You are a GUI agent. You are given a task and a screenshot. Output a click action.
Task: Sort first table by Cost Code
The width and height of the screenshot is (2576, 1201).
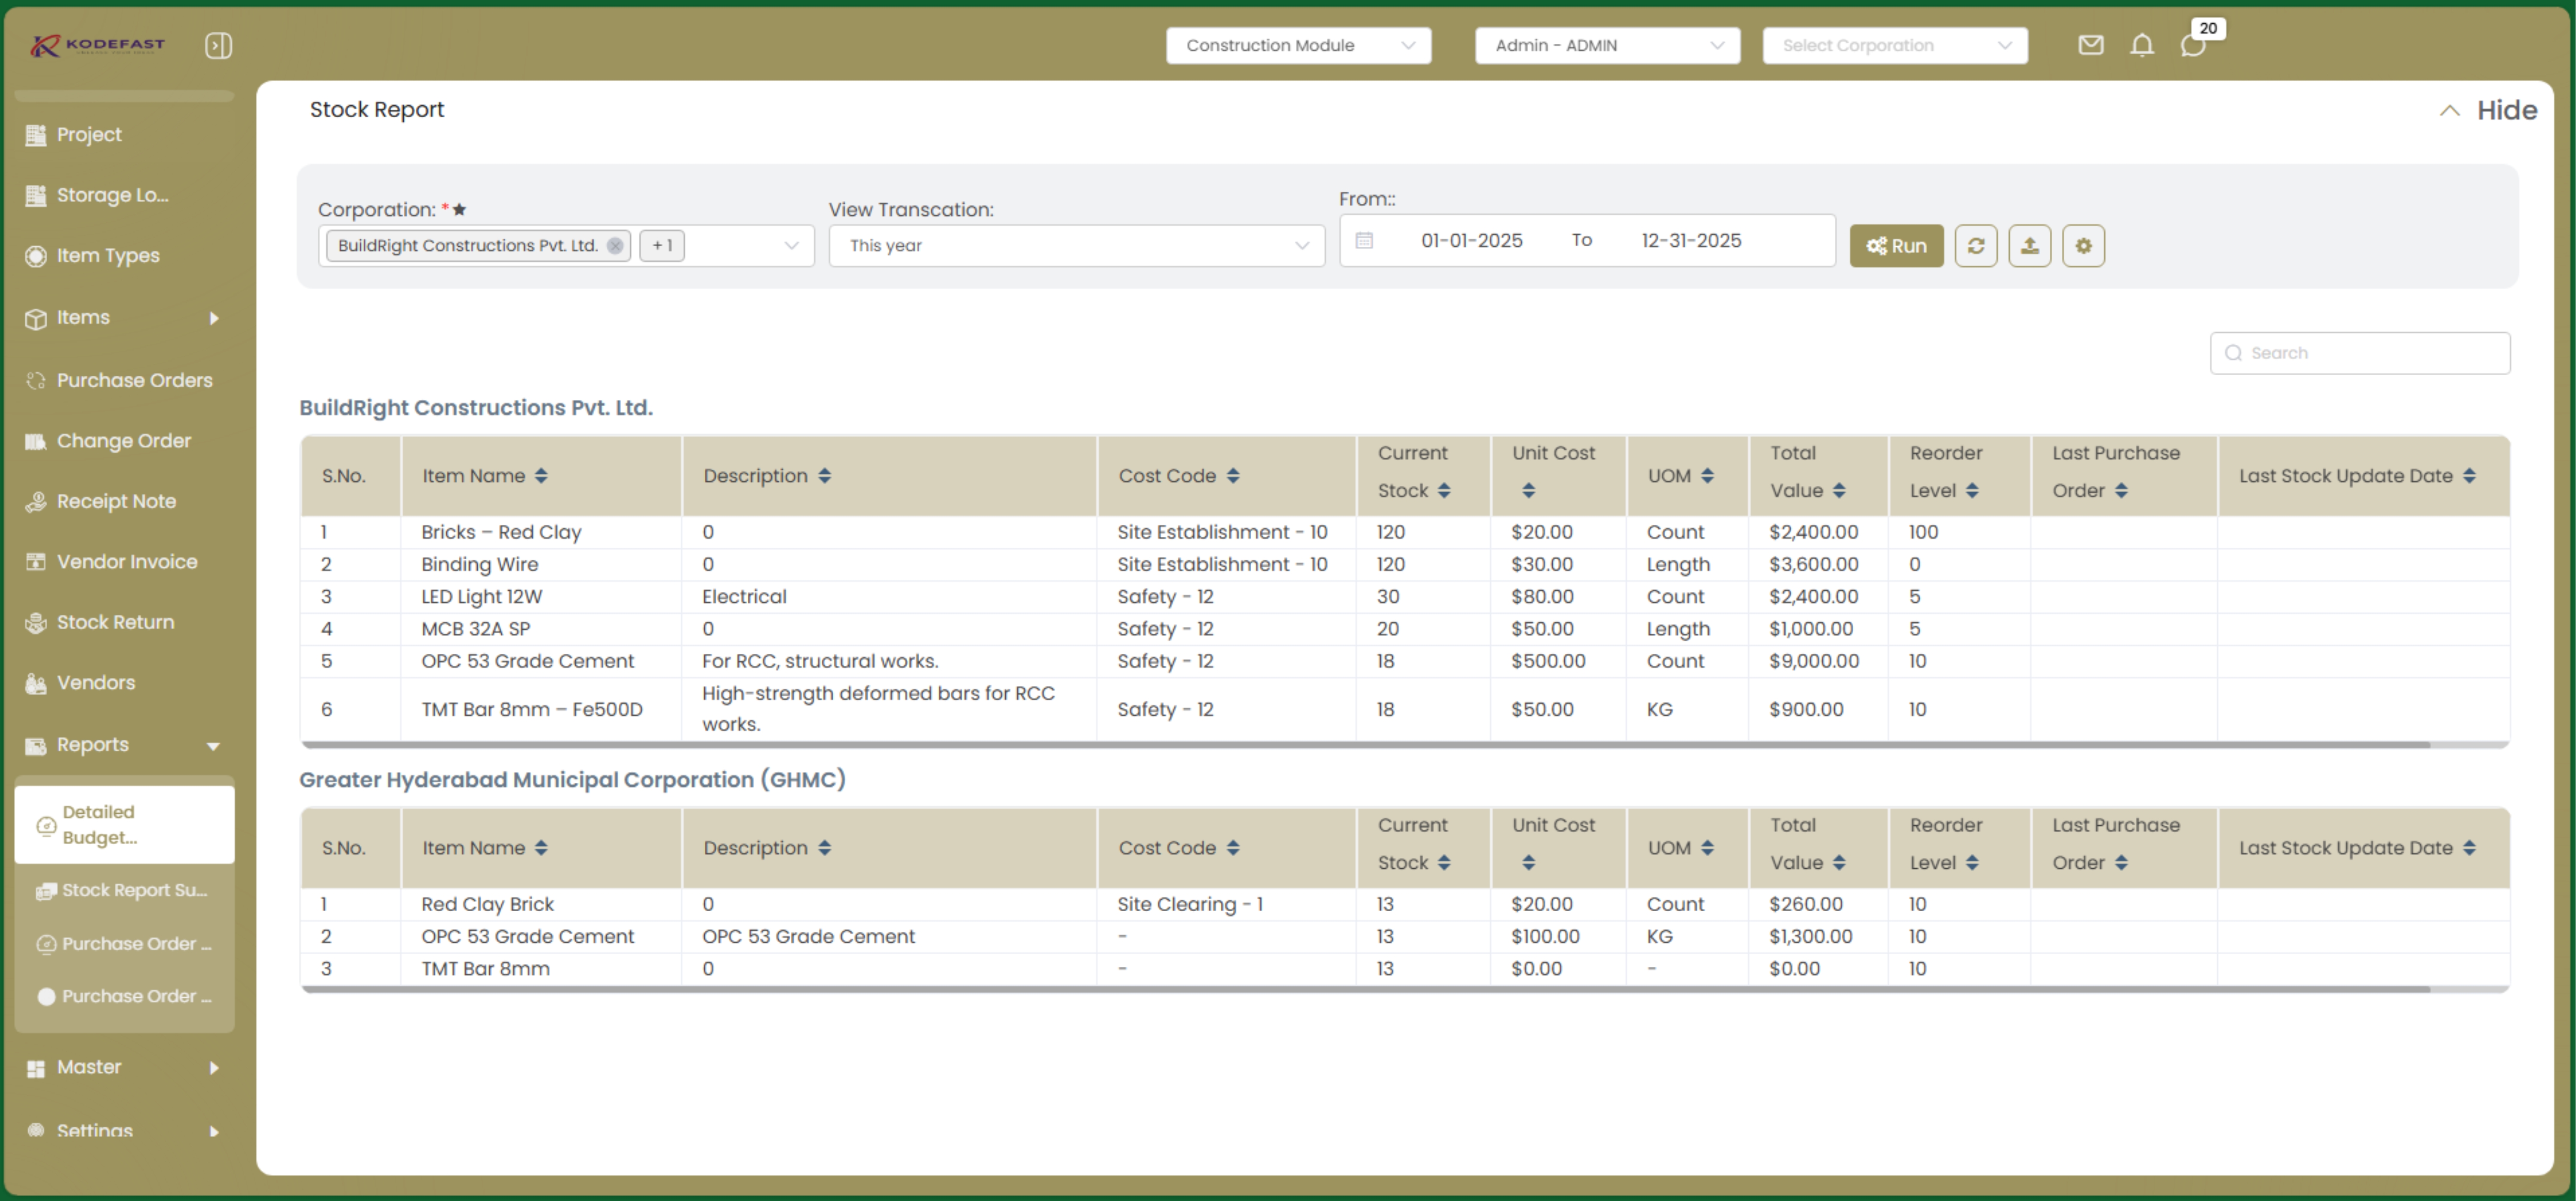1233,476
